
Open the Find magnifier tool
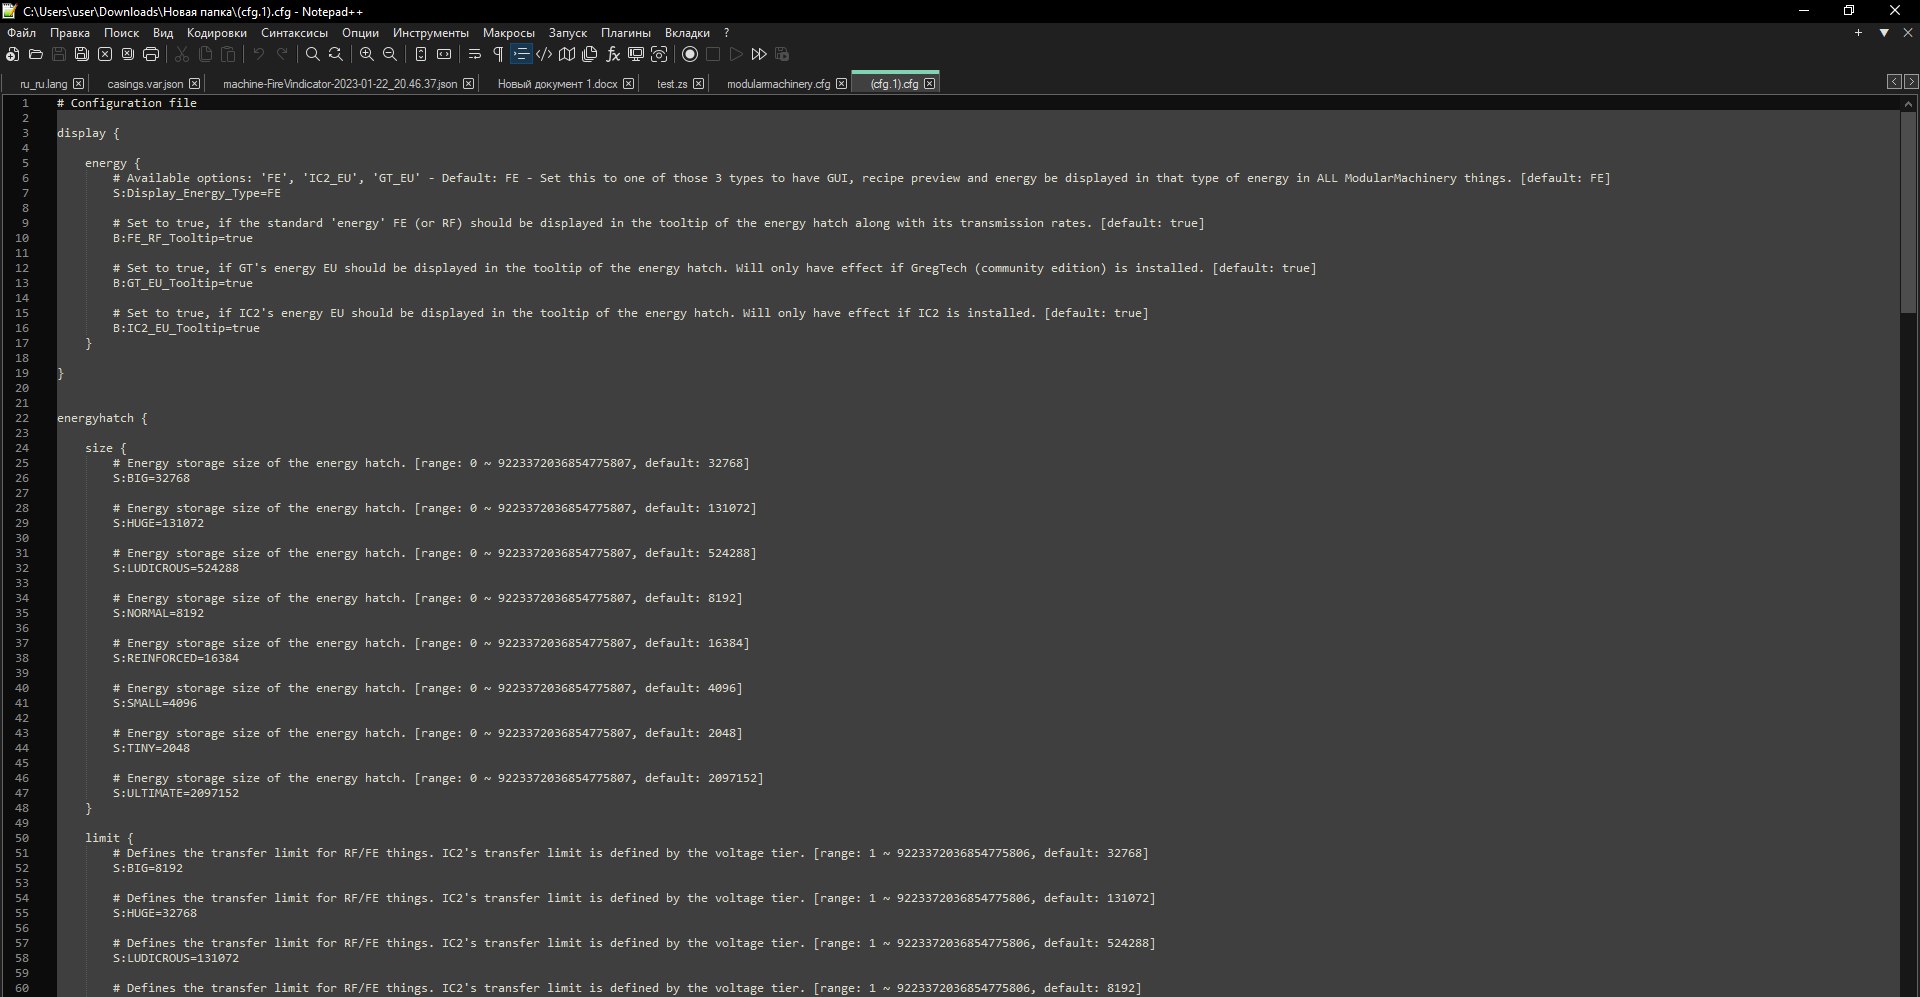[x=312, y=54]
